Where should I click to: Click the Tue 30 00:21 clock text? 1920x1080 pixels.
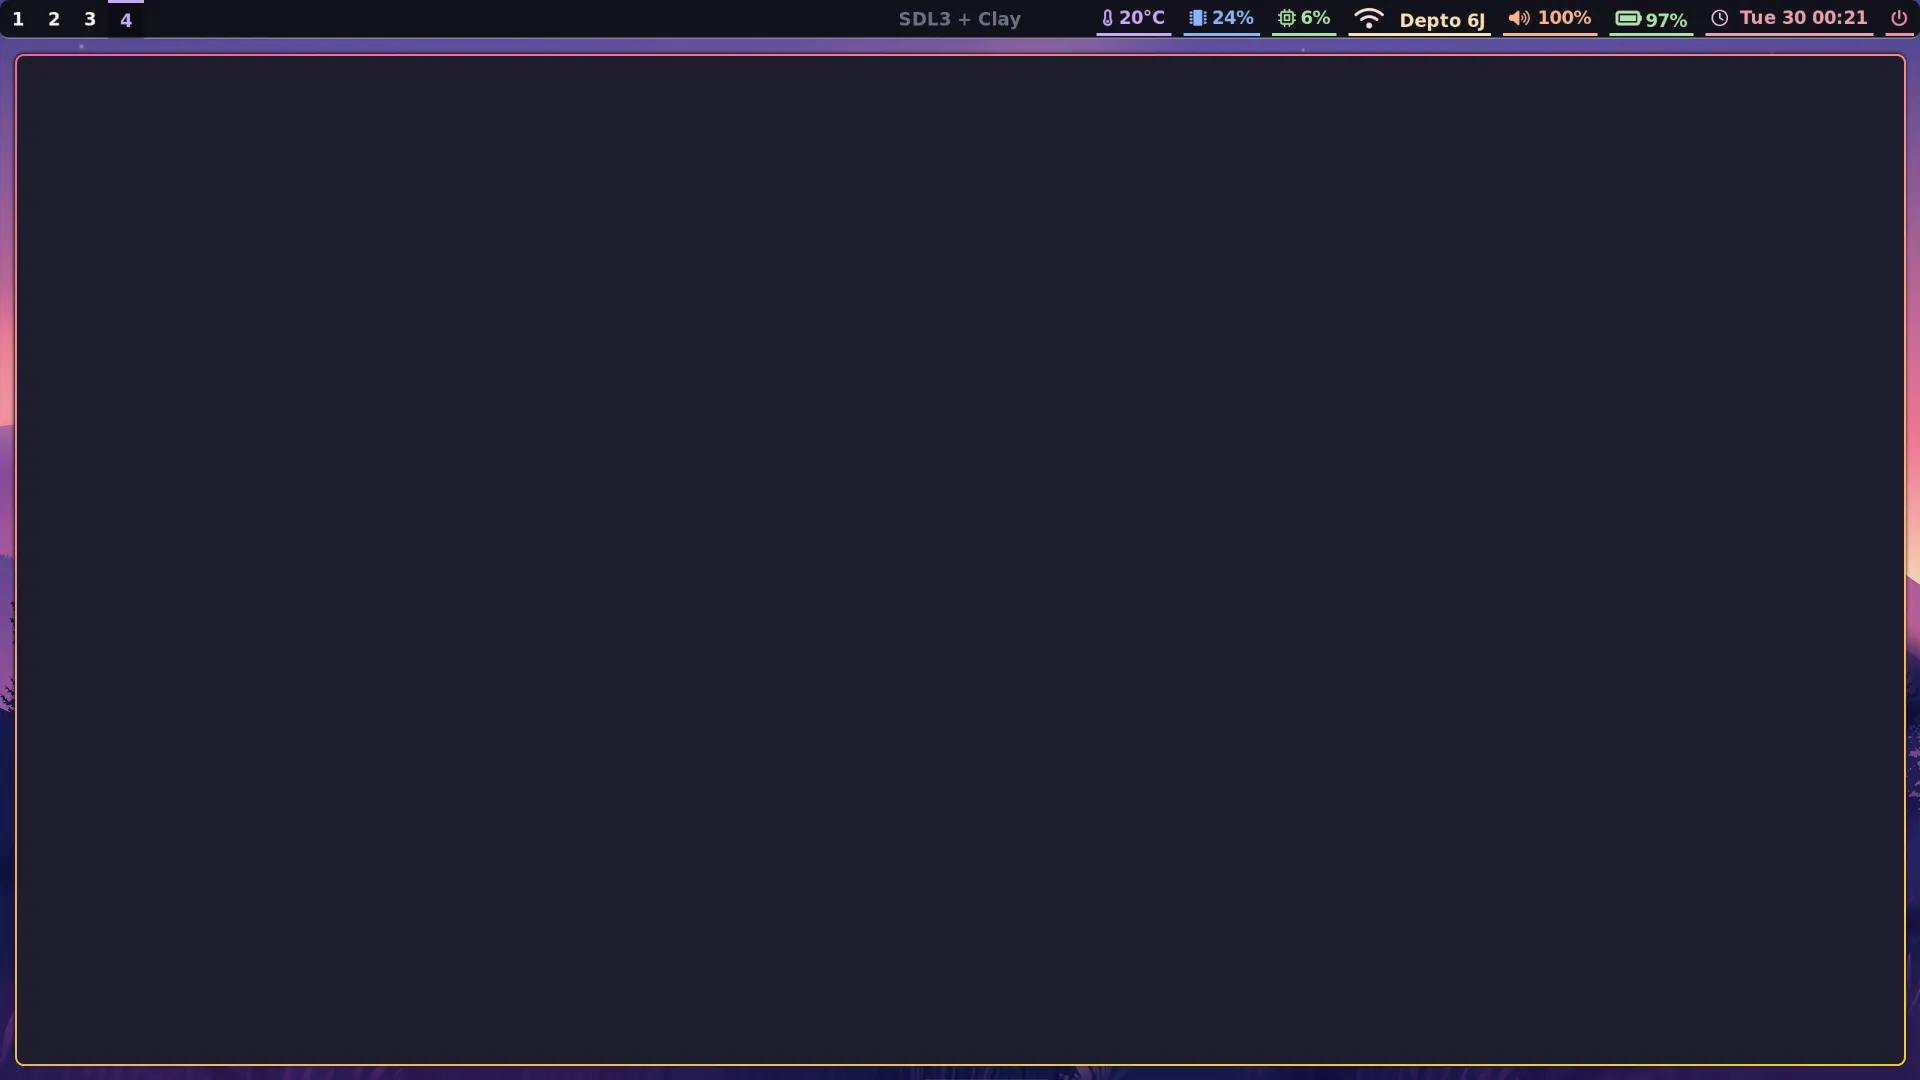click(1803, 17)
